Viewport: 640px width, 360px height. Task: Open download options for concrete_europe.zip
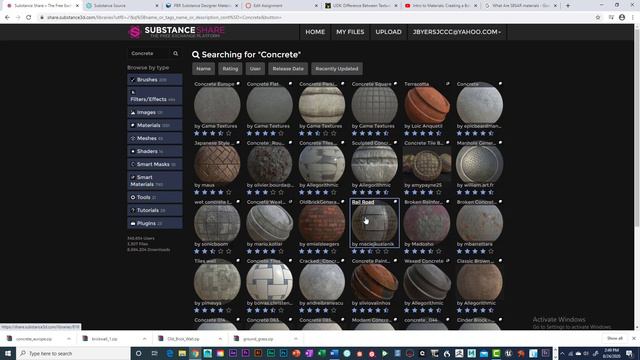pyautogui.click(x=69, y=339)
